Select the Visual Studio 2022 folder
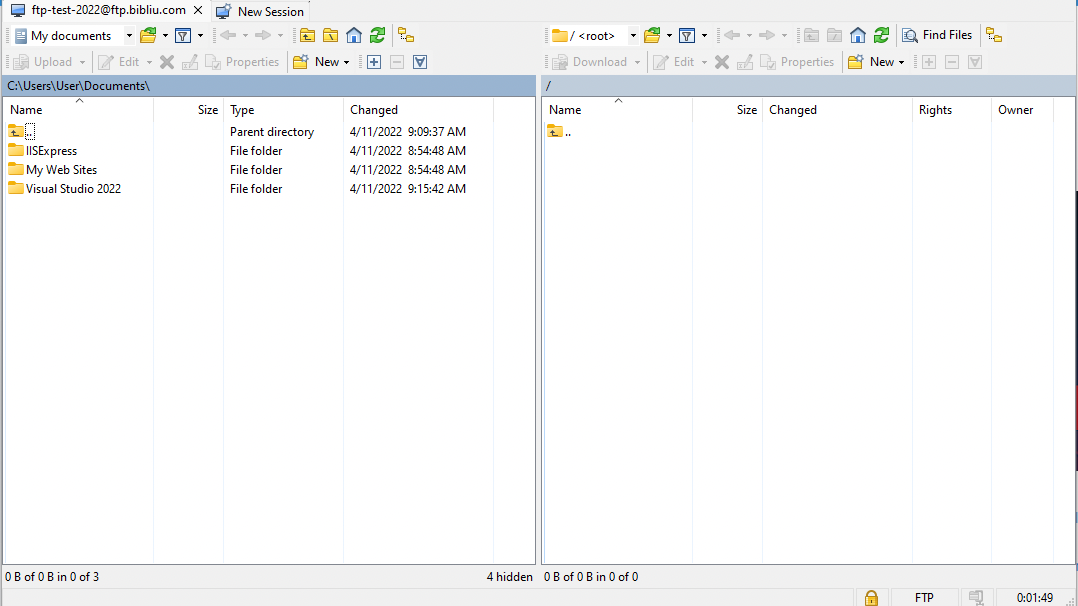The width and height of the screenshot is (1078, 606). click(x=73, y=189)
